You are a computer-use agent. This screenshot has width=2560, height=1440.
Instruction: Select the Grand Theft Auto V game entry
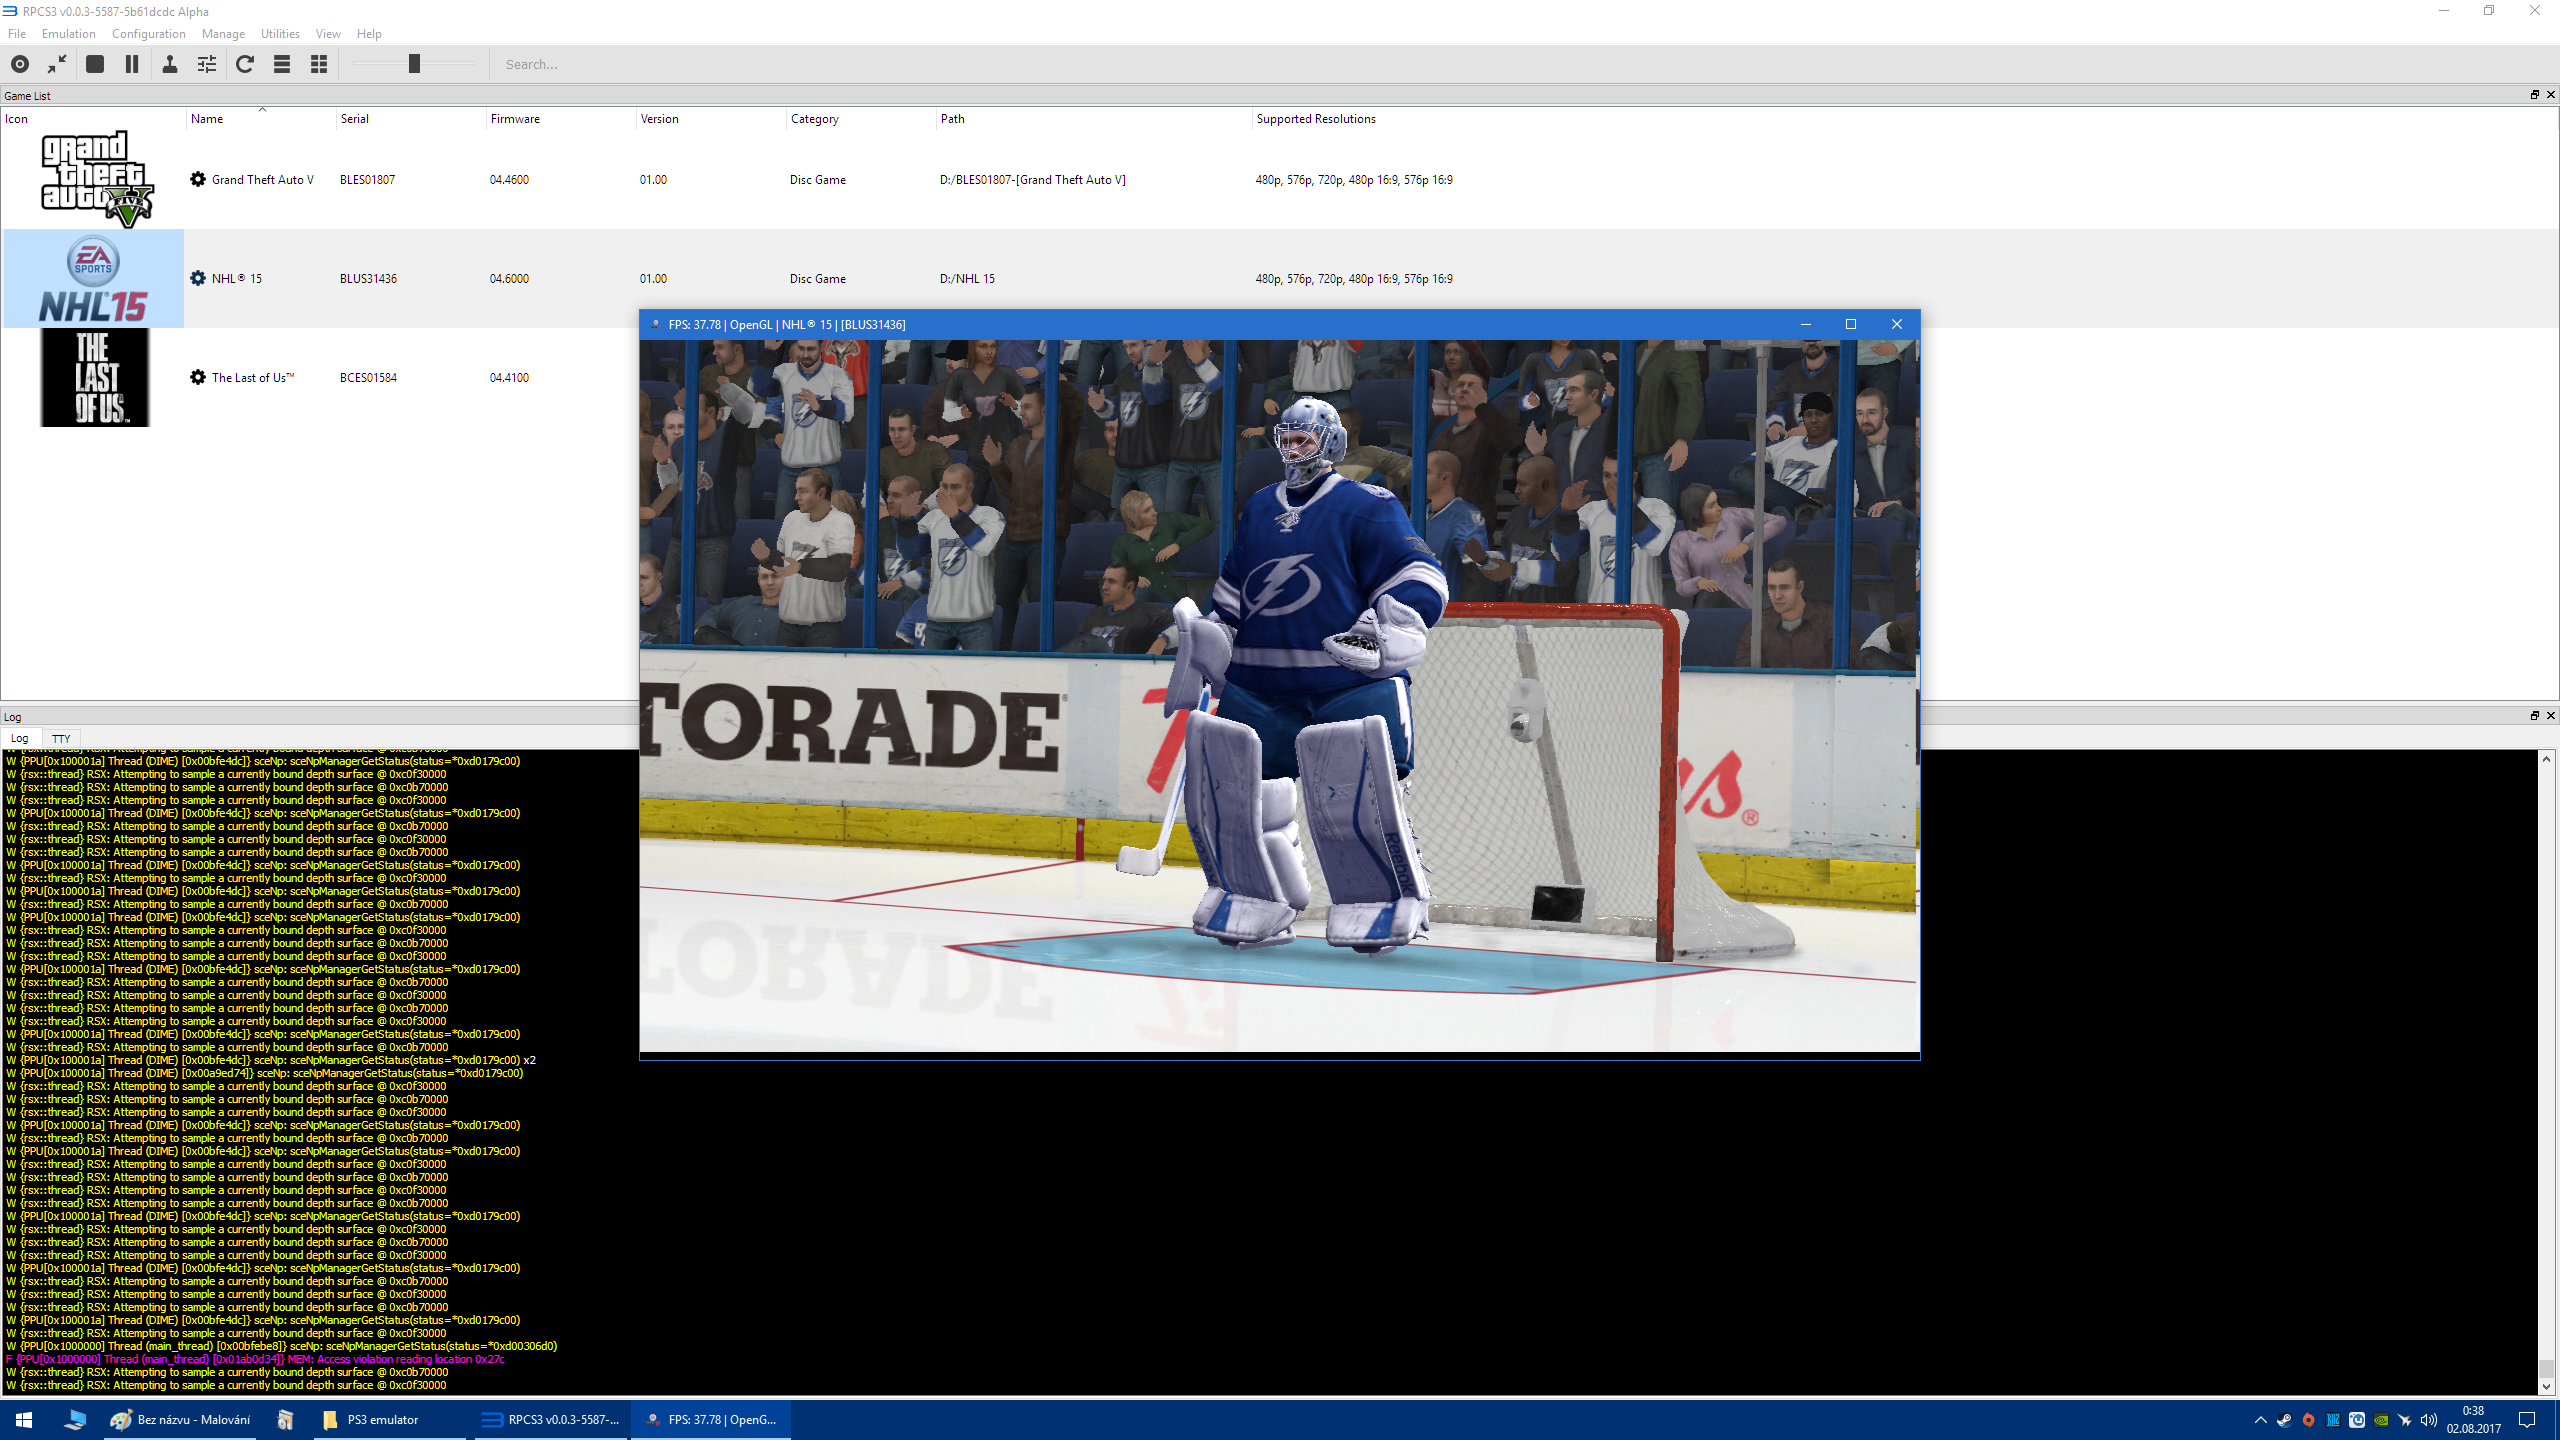pos(262,179)
